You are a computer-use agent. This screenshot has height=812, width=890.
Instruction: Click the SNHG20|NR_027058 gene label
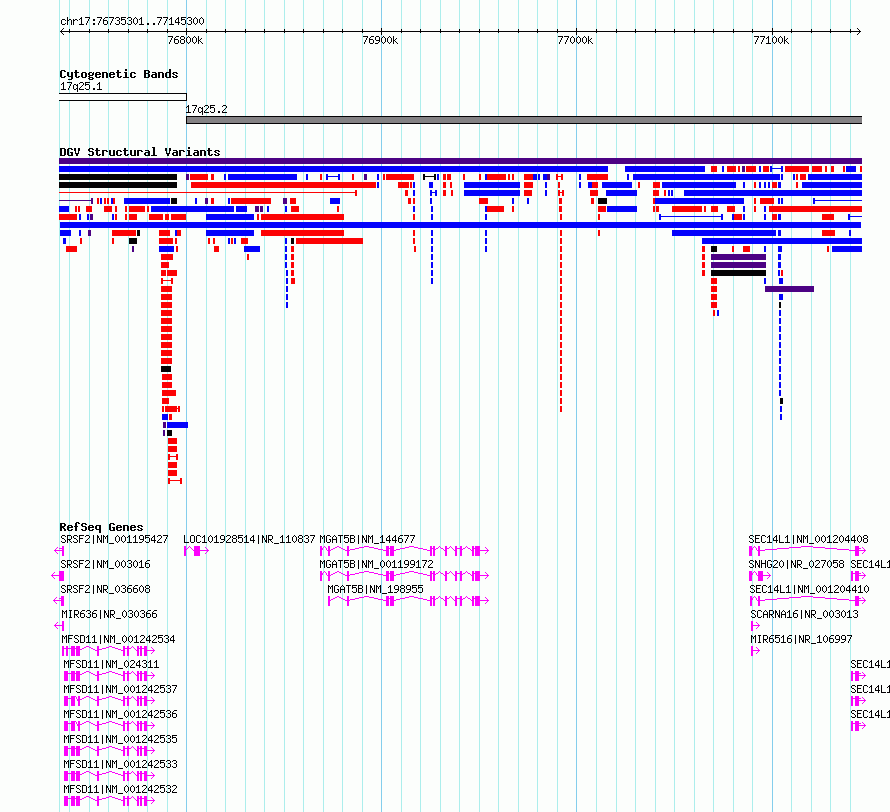click(796, 564)
